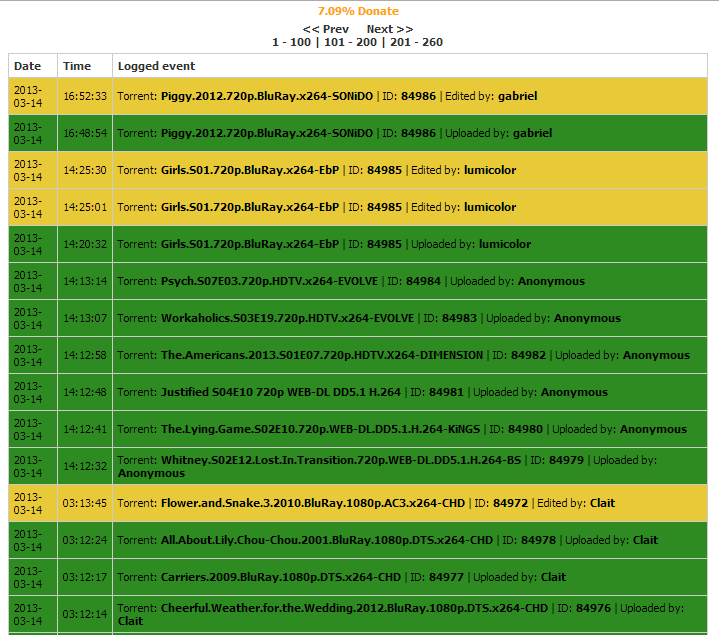Click the date cell in the 03:13:45 row
719x635 pixels.
tap(33, 503)
